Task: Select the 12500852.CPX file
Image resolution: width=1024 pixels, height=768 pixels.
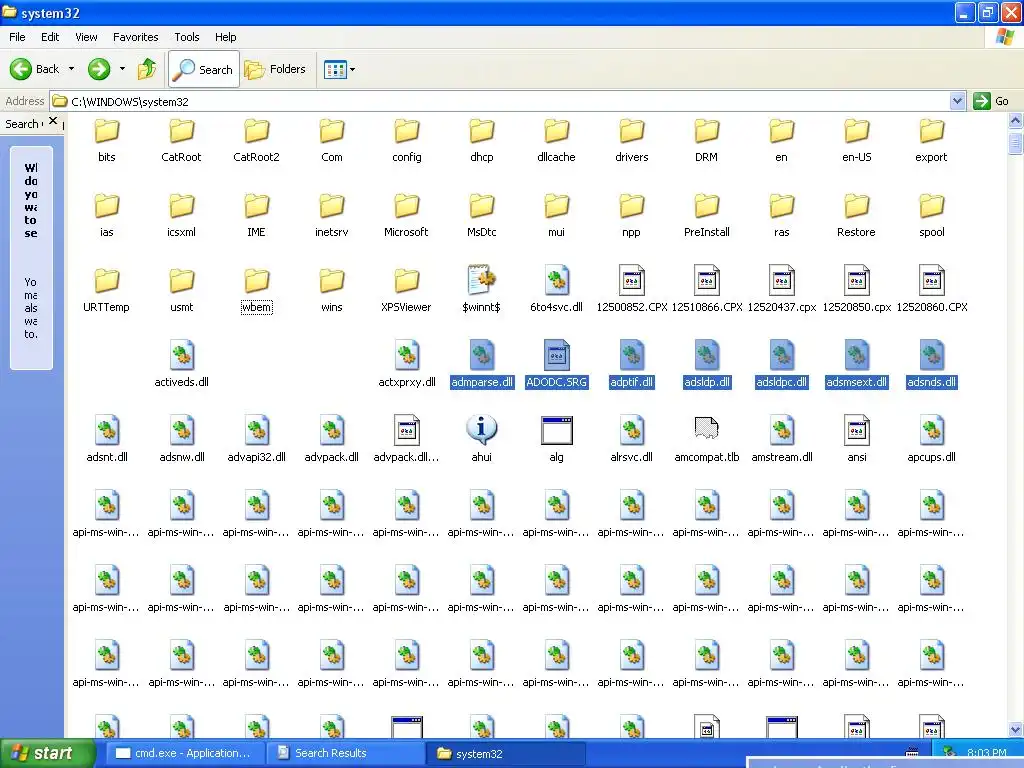Action: coord(632,289)
